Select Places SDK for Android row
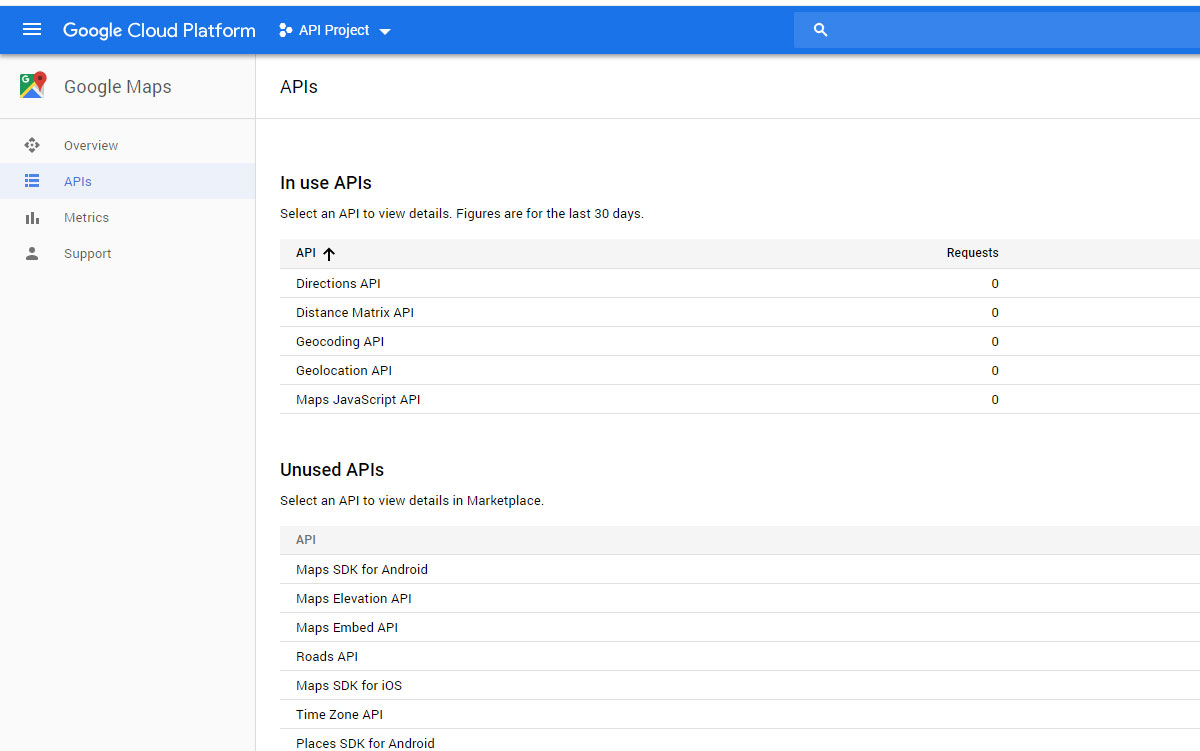The height and width of the screenshot is (751, 1200). click(x=740, y=741)
